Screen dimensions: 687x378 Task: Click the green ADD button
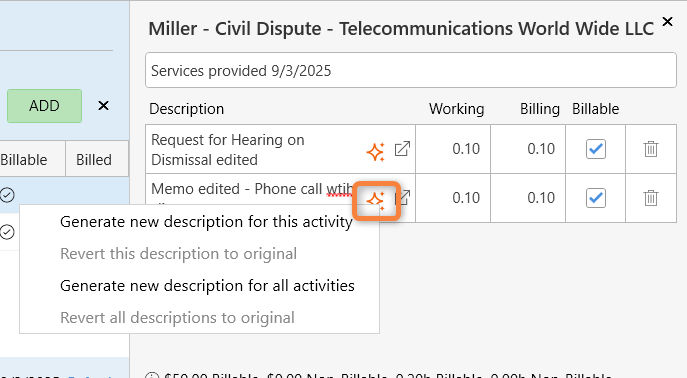click(x=44, y=106)
